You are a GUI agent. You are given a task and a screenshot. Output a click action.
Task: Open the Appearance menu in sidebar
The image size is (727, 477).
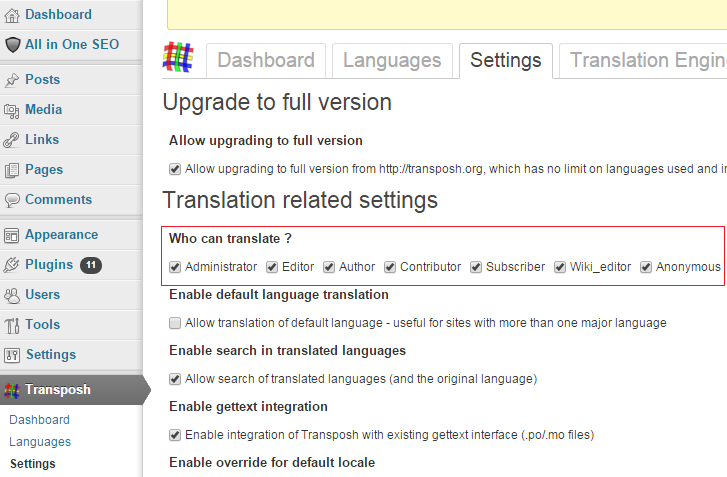click(x=61, y=235)
